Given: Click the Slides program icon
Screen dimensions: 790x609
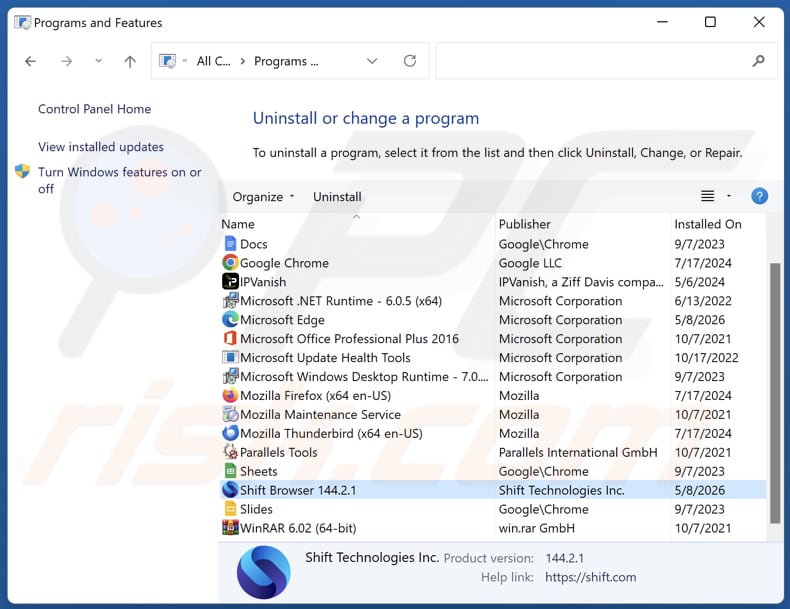Looking at the screenshot, I should coord(230,509).
